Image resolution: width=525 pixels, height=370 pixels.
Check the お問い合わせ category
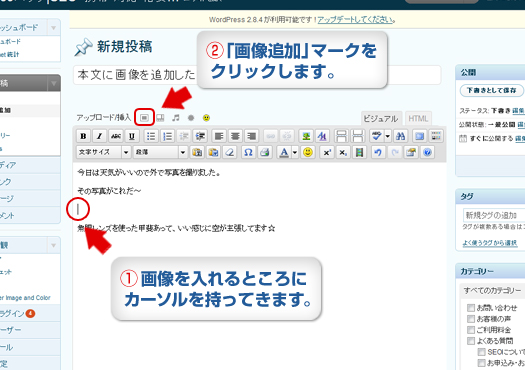pyautogui.click(x=471, y=308)
